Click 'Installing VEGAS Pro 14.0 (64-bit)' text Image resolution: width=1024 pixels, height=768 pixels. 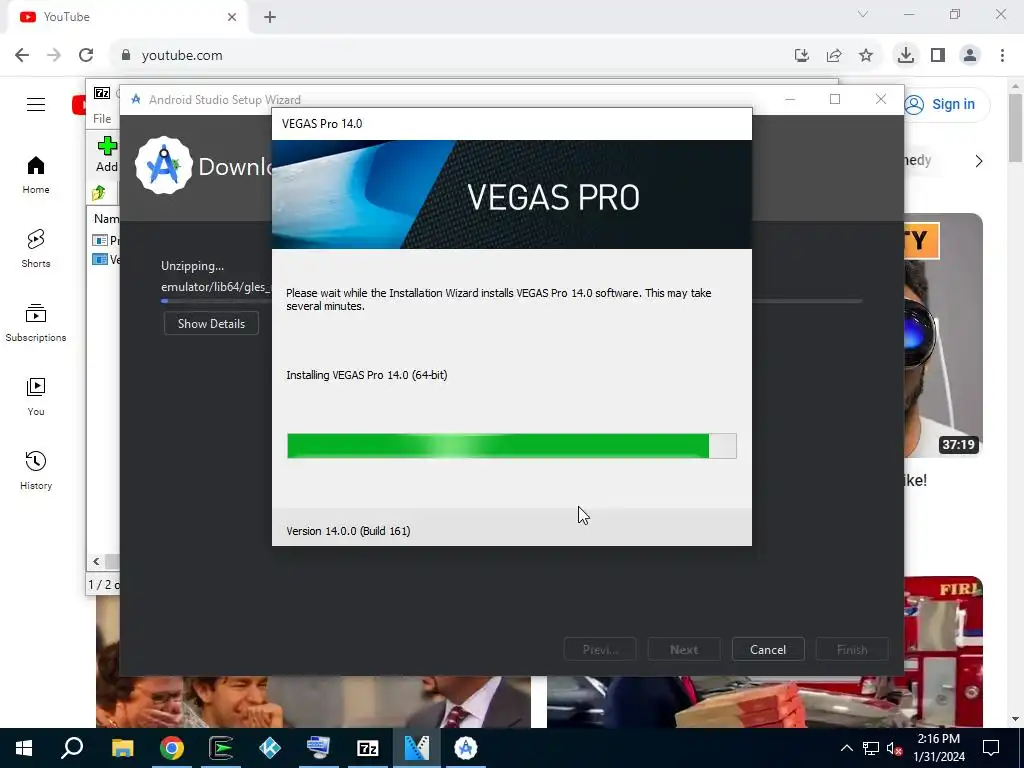366,375
